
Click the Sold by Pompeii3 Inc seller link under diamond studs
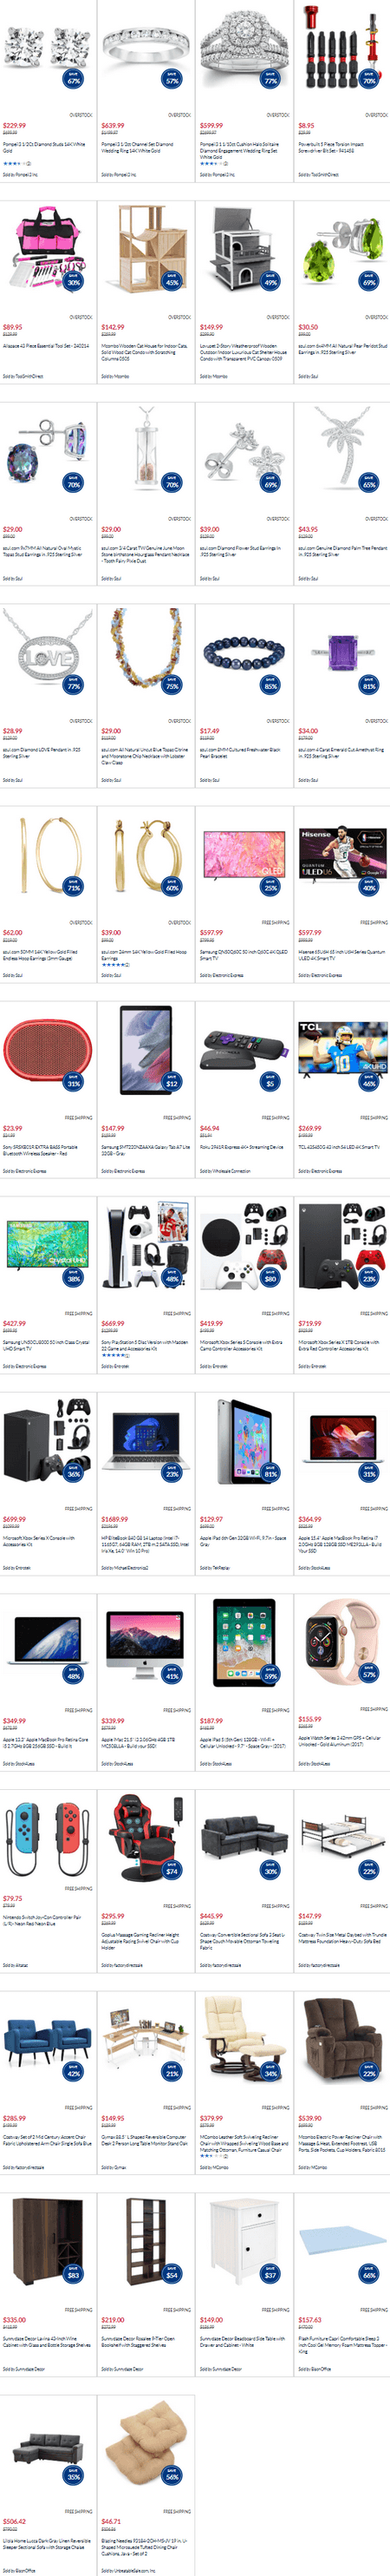click(x=20, y=174)
